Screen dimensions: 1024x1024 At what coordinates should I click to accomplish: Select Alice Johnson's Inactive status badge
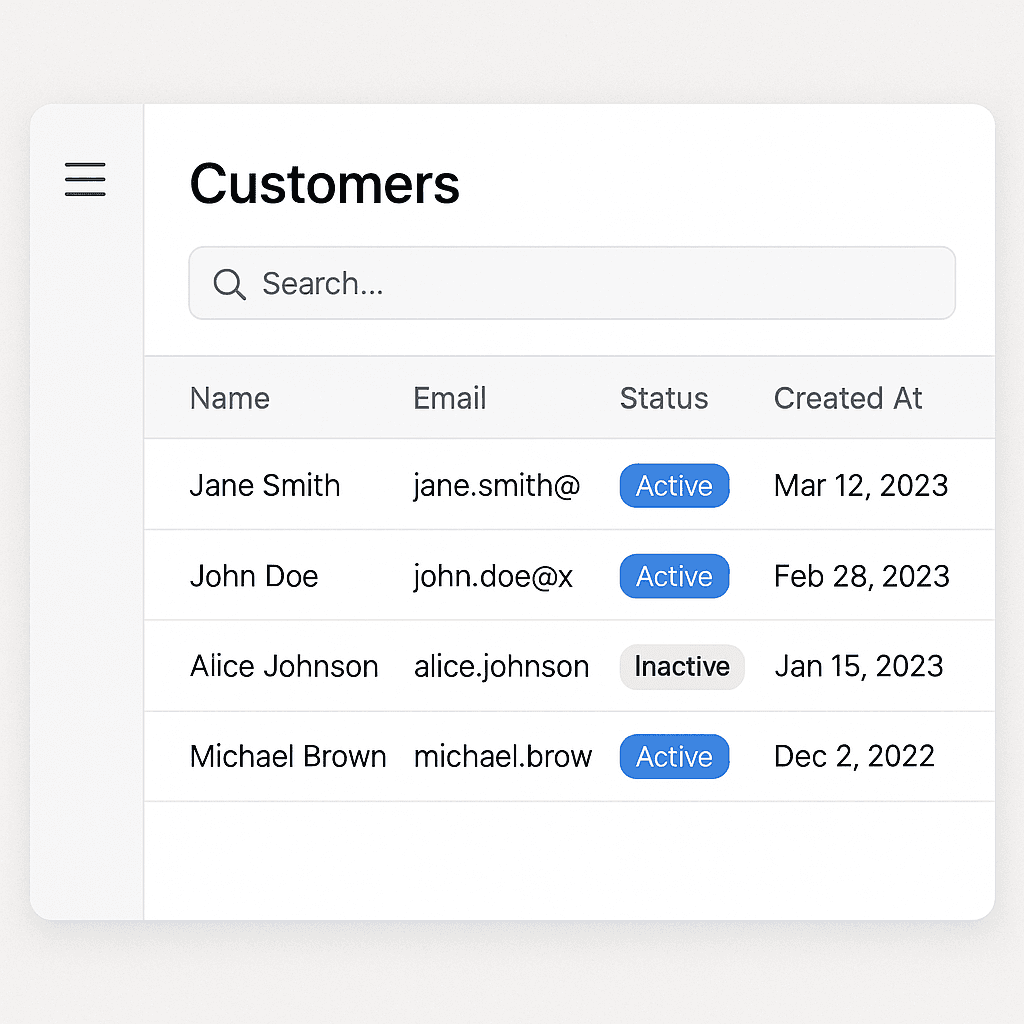[x=682, y=667]
